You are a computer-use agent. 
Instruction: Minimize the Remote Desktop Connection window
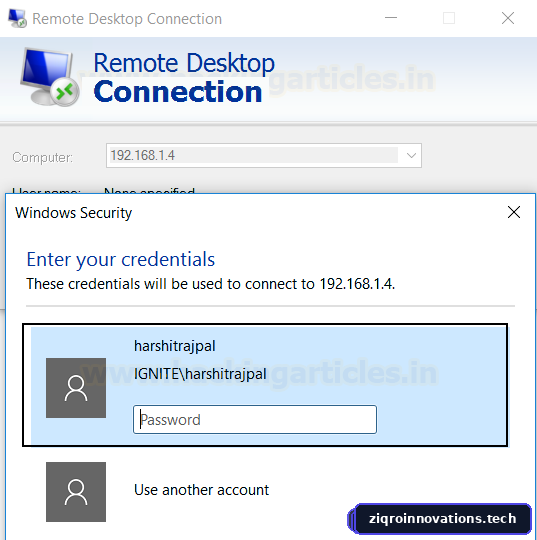click(x=391, y=18)
